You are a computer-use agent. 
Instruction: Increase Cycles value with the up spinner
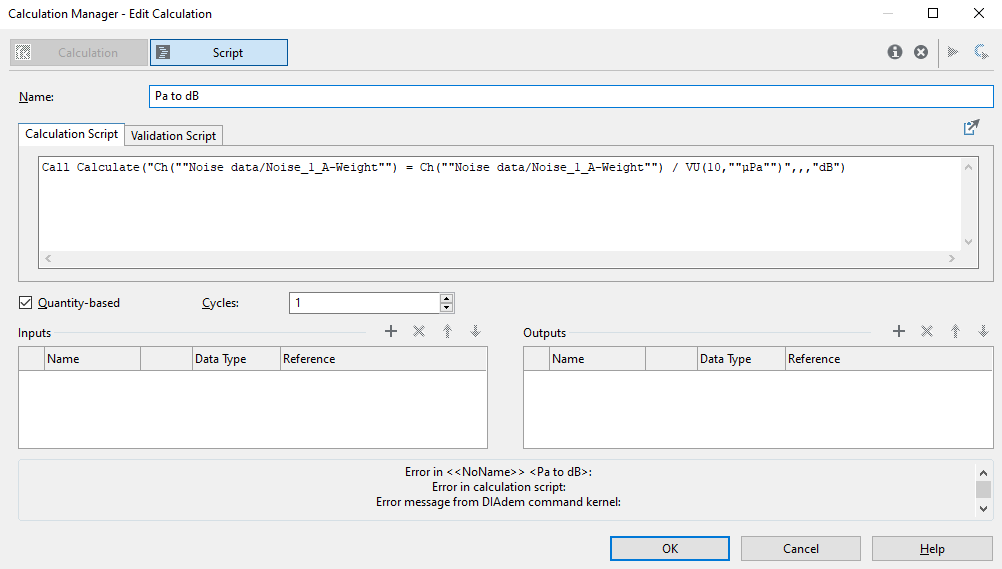coord(446,298)
